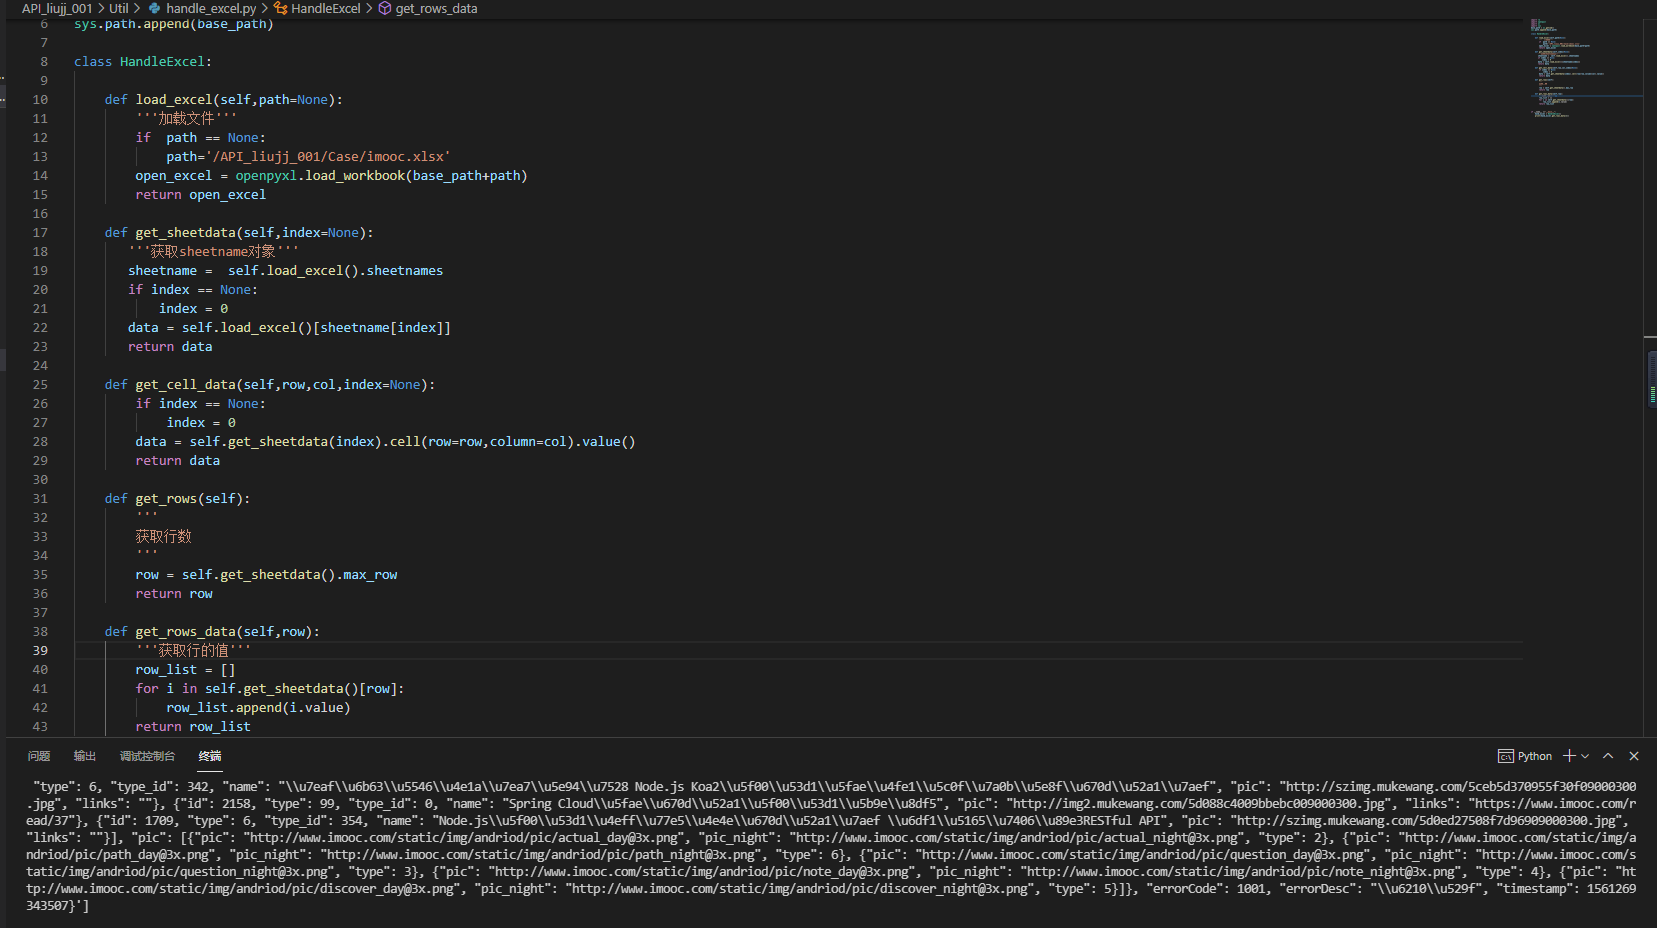This screenshot has height=928, width=1657.
Task: Select the 终端 panel tab
Action: (x=210, y=756)
